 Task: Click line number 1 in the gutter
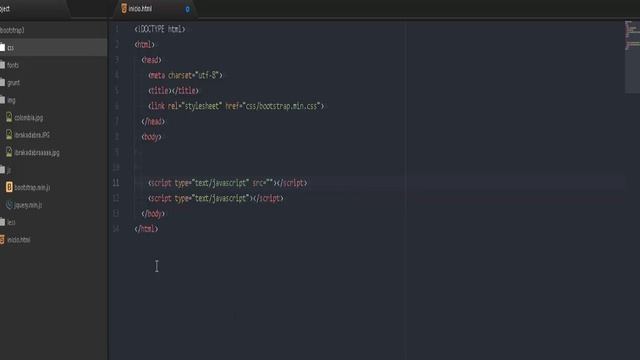pyautogui.click(x=117, y=29)
